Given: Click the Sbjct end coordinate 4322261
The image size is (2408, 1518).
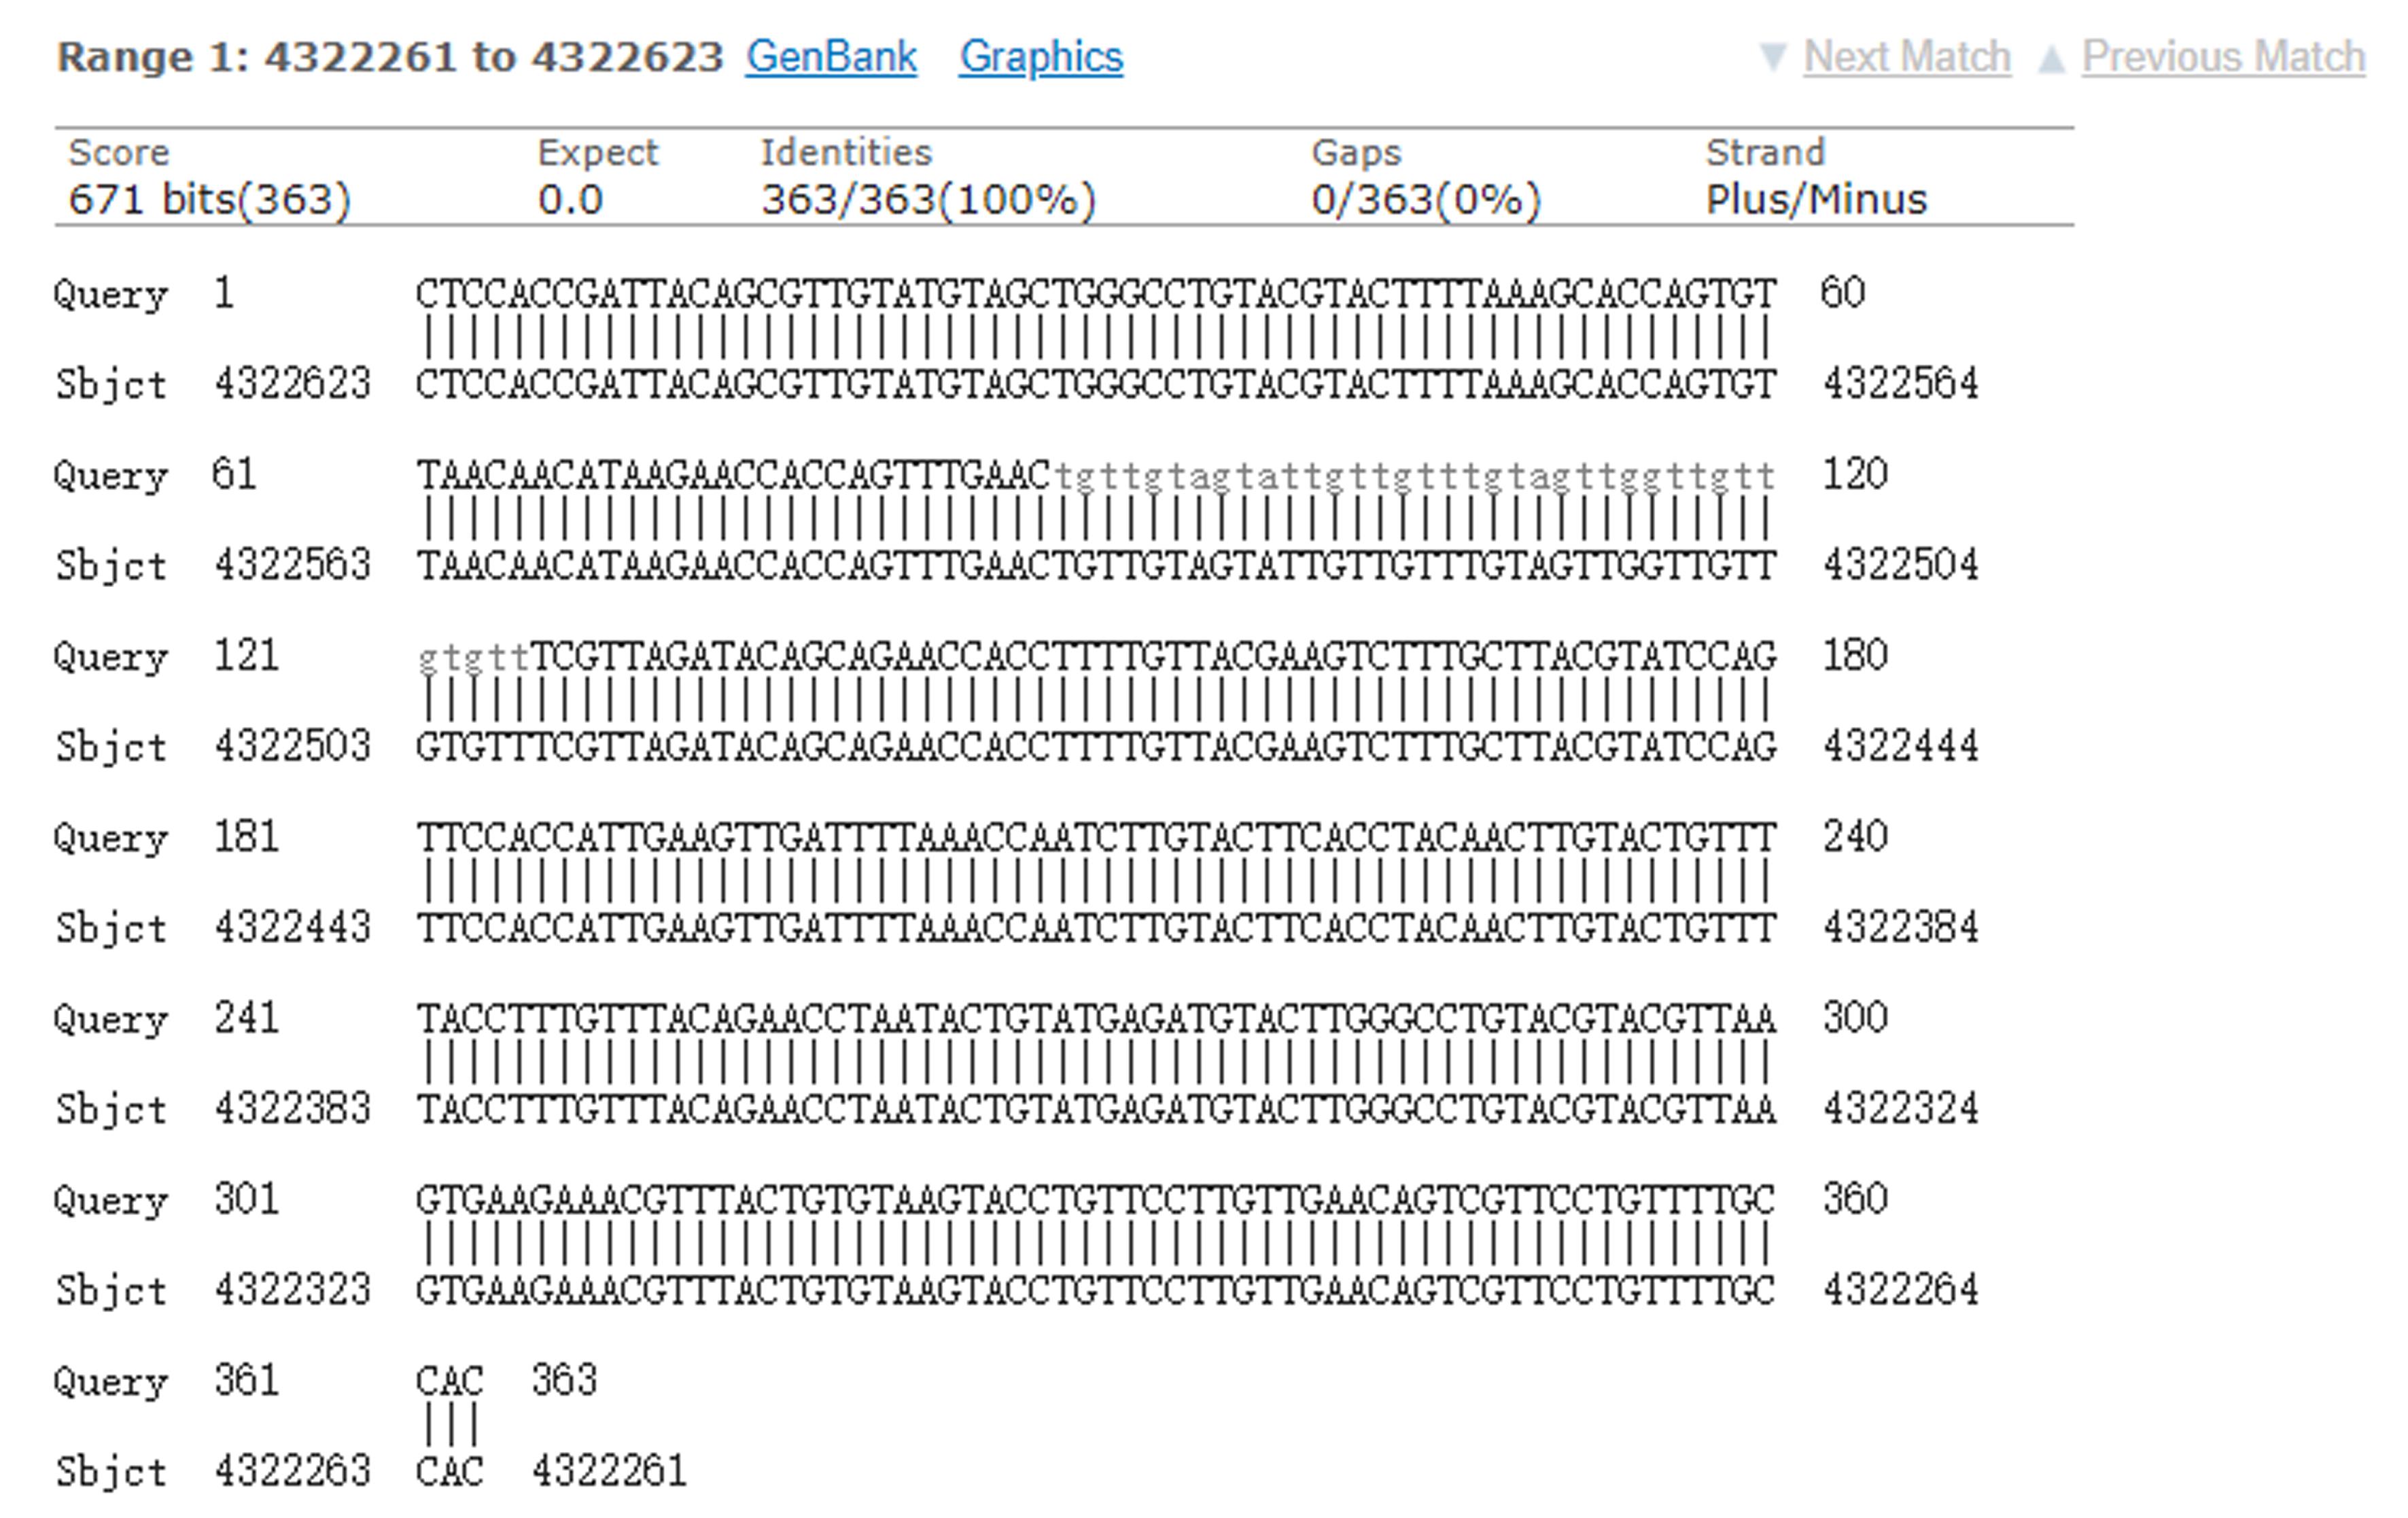Looking at the screenshot, I should tap(609, 1471).
